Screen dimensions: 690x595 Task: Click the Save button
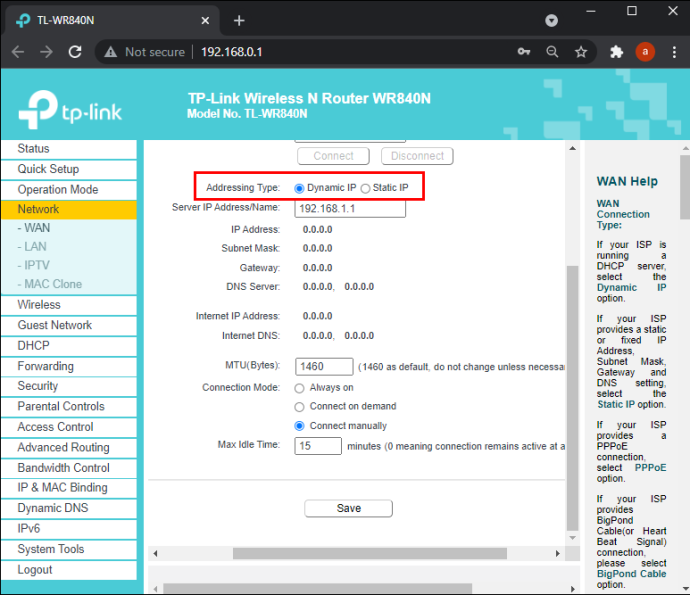(349, 508)
